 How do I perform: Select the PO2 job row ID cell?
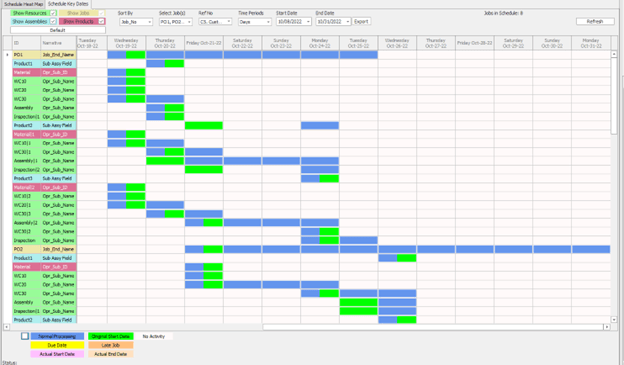click(x=26, y=250)
